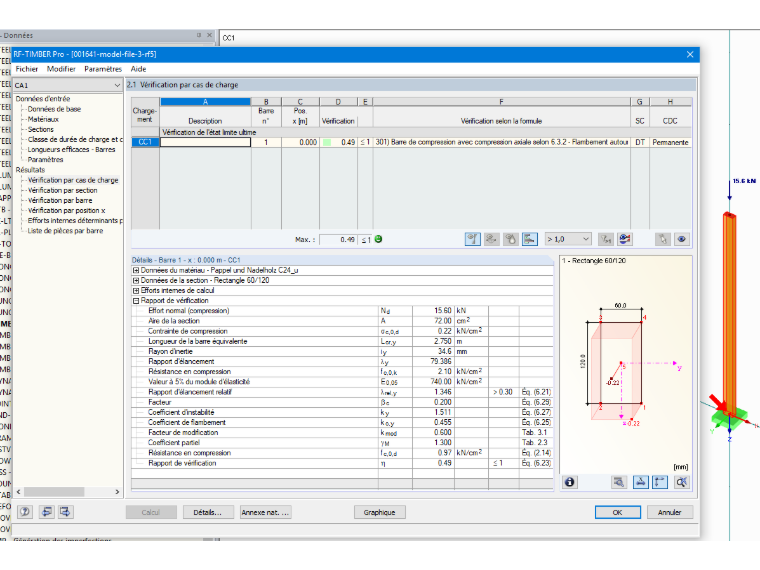760x570 pixels.
Task: Click the Permanente CDC cell
Action: [670, 142]
